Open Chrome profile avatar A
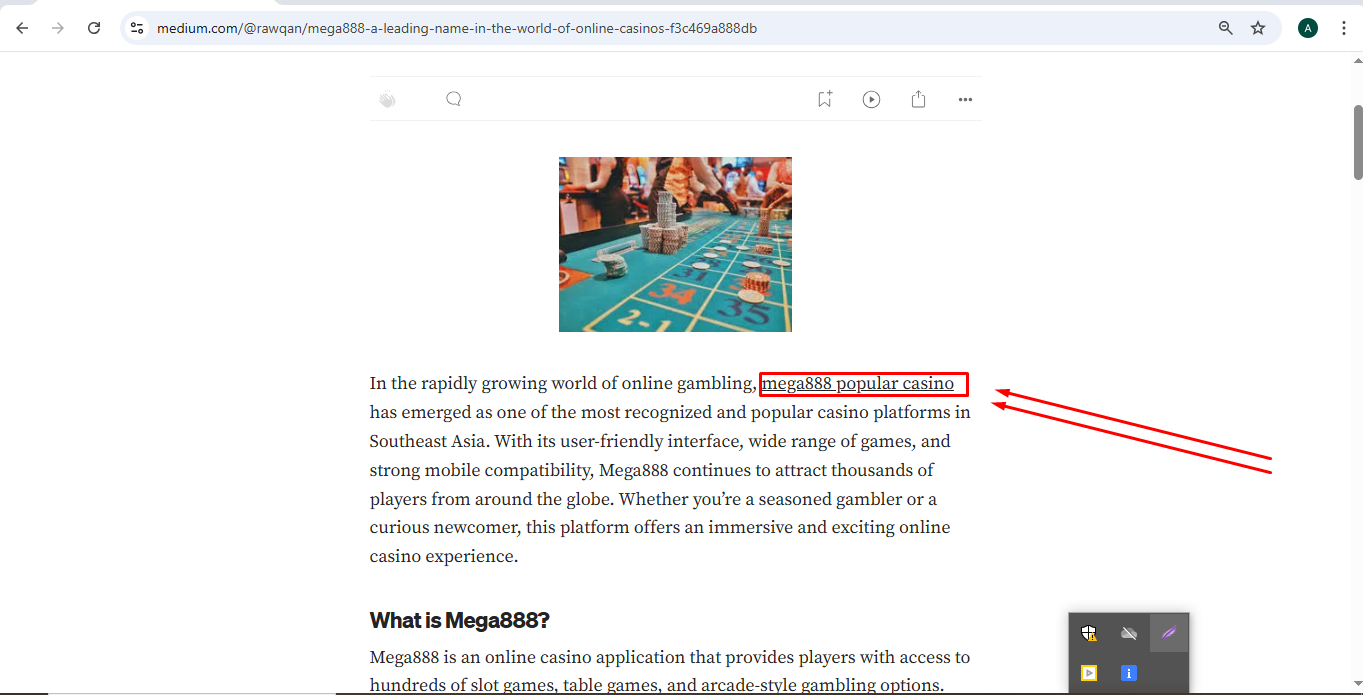Viewport: 1363px width, 695px height. coord(1307,28)
